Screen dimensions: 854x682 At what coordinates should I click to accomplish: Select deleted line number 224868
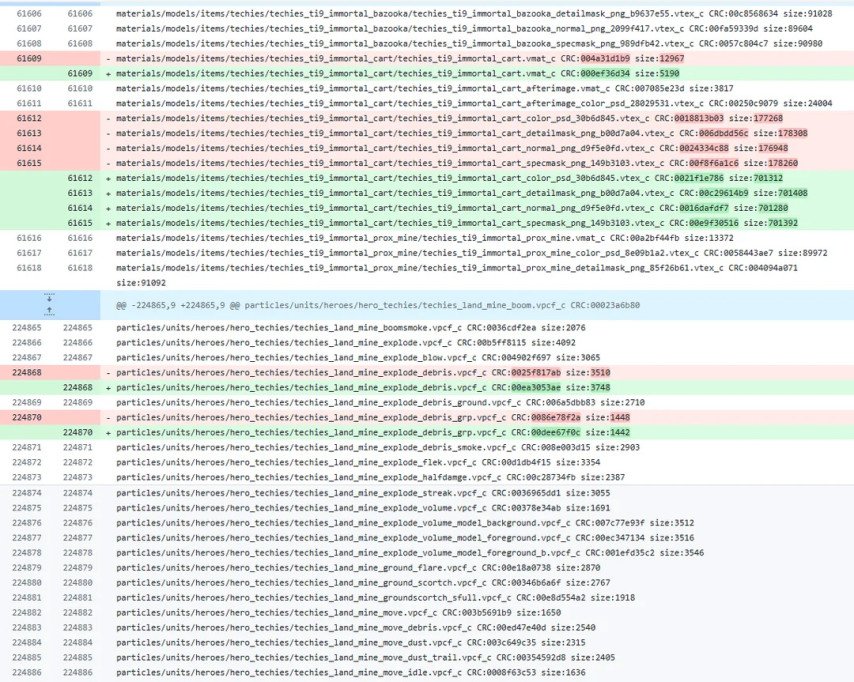click(28, 371)
